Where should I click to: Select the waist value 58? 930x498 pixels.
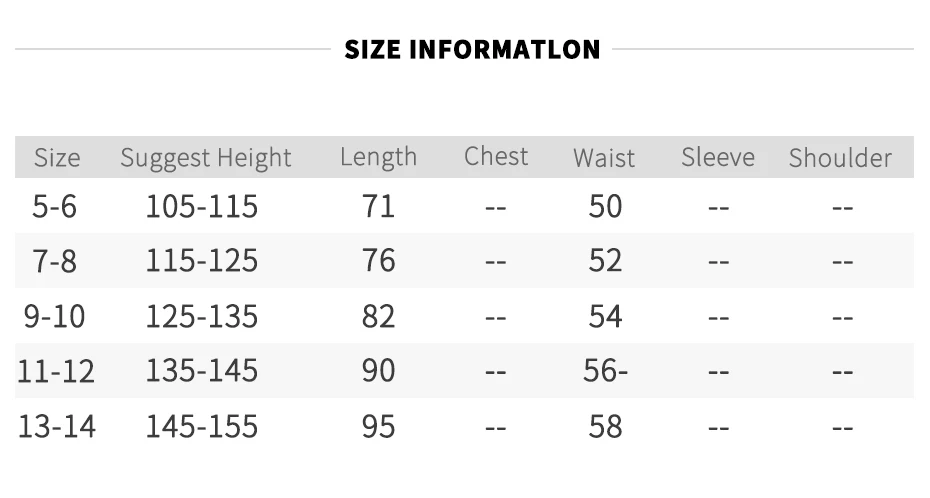click(605, 427)
